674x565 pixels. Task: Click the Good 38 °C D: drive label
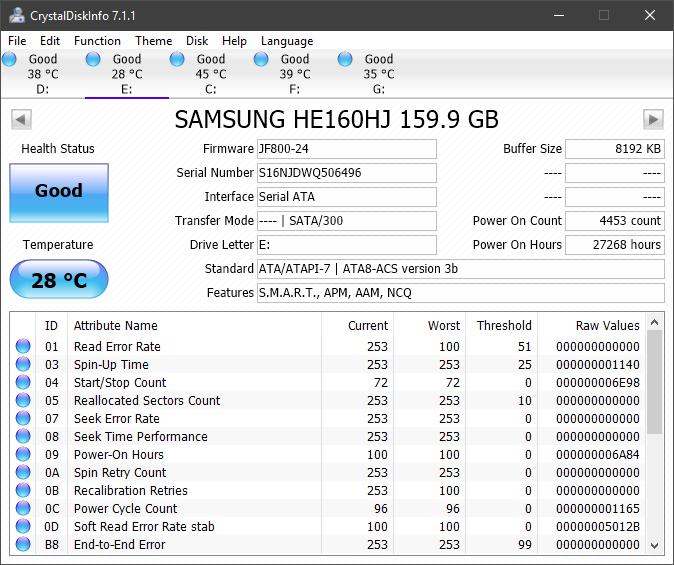point(43,74)
